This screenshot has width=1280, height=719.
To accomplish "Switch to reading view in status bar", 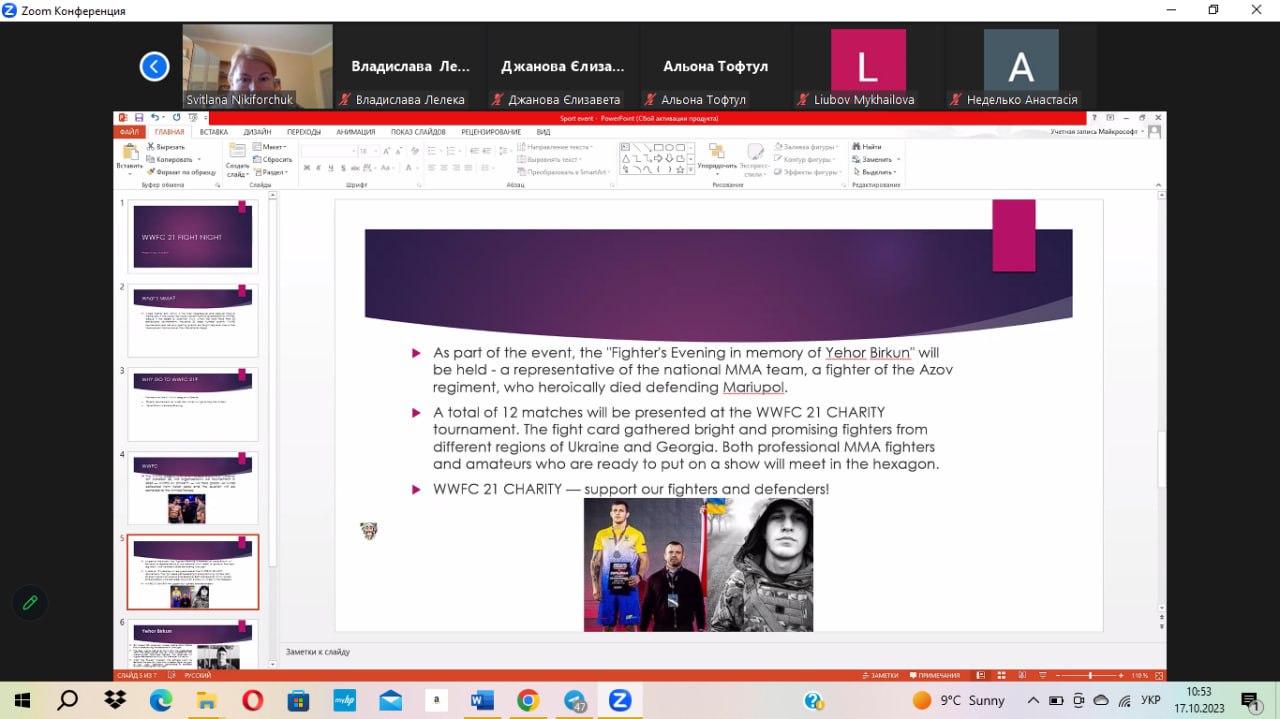I will tap(1022, 675).
